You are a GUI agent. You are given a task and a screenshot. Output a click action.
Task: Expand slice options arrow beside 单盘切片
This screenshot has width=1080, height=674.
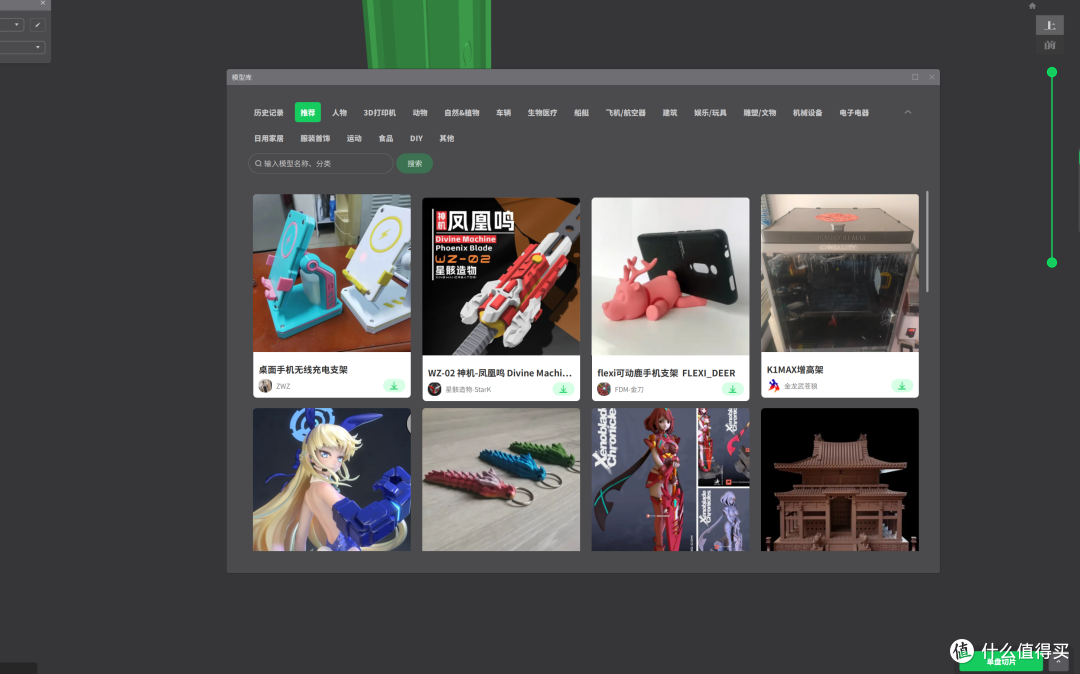[1059, 662]
